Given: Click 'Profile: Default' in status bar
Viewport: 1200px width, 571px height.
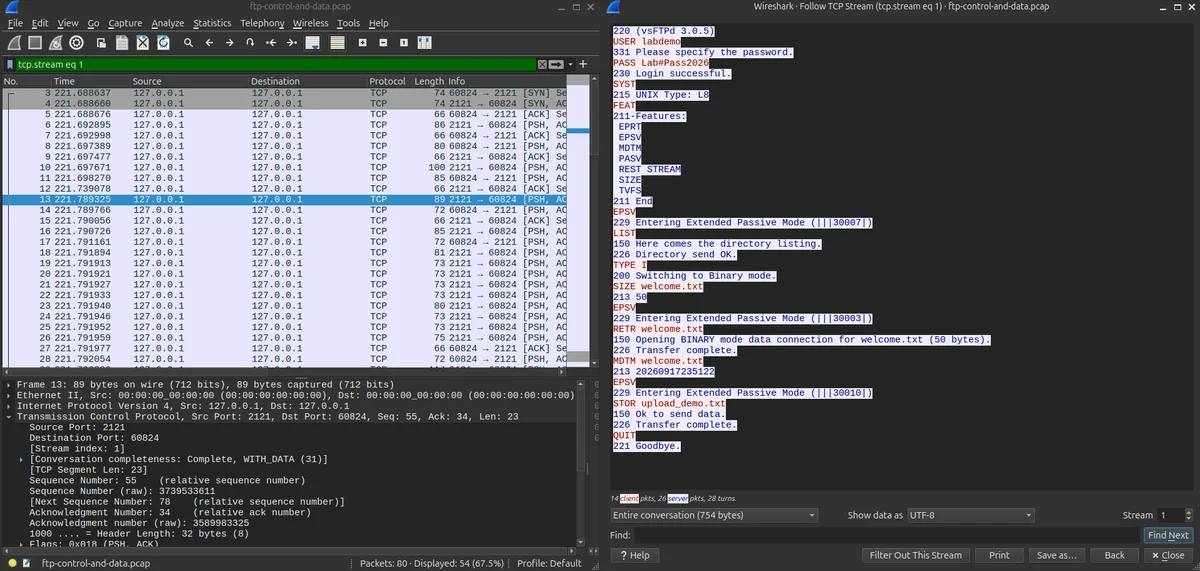Looking at the screenshot, I should tap(549, 563).
